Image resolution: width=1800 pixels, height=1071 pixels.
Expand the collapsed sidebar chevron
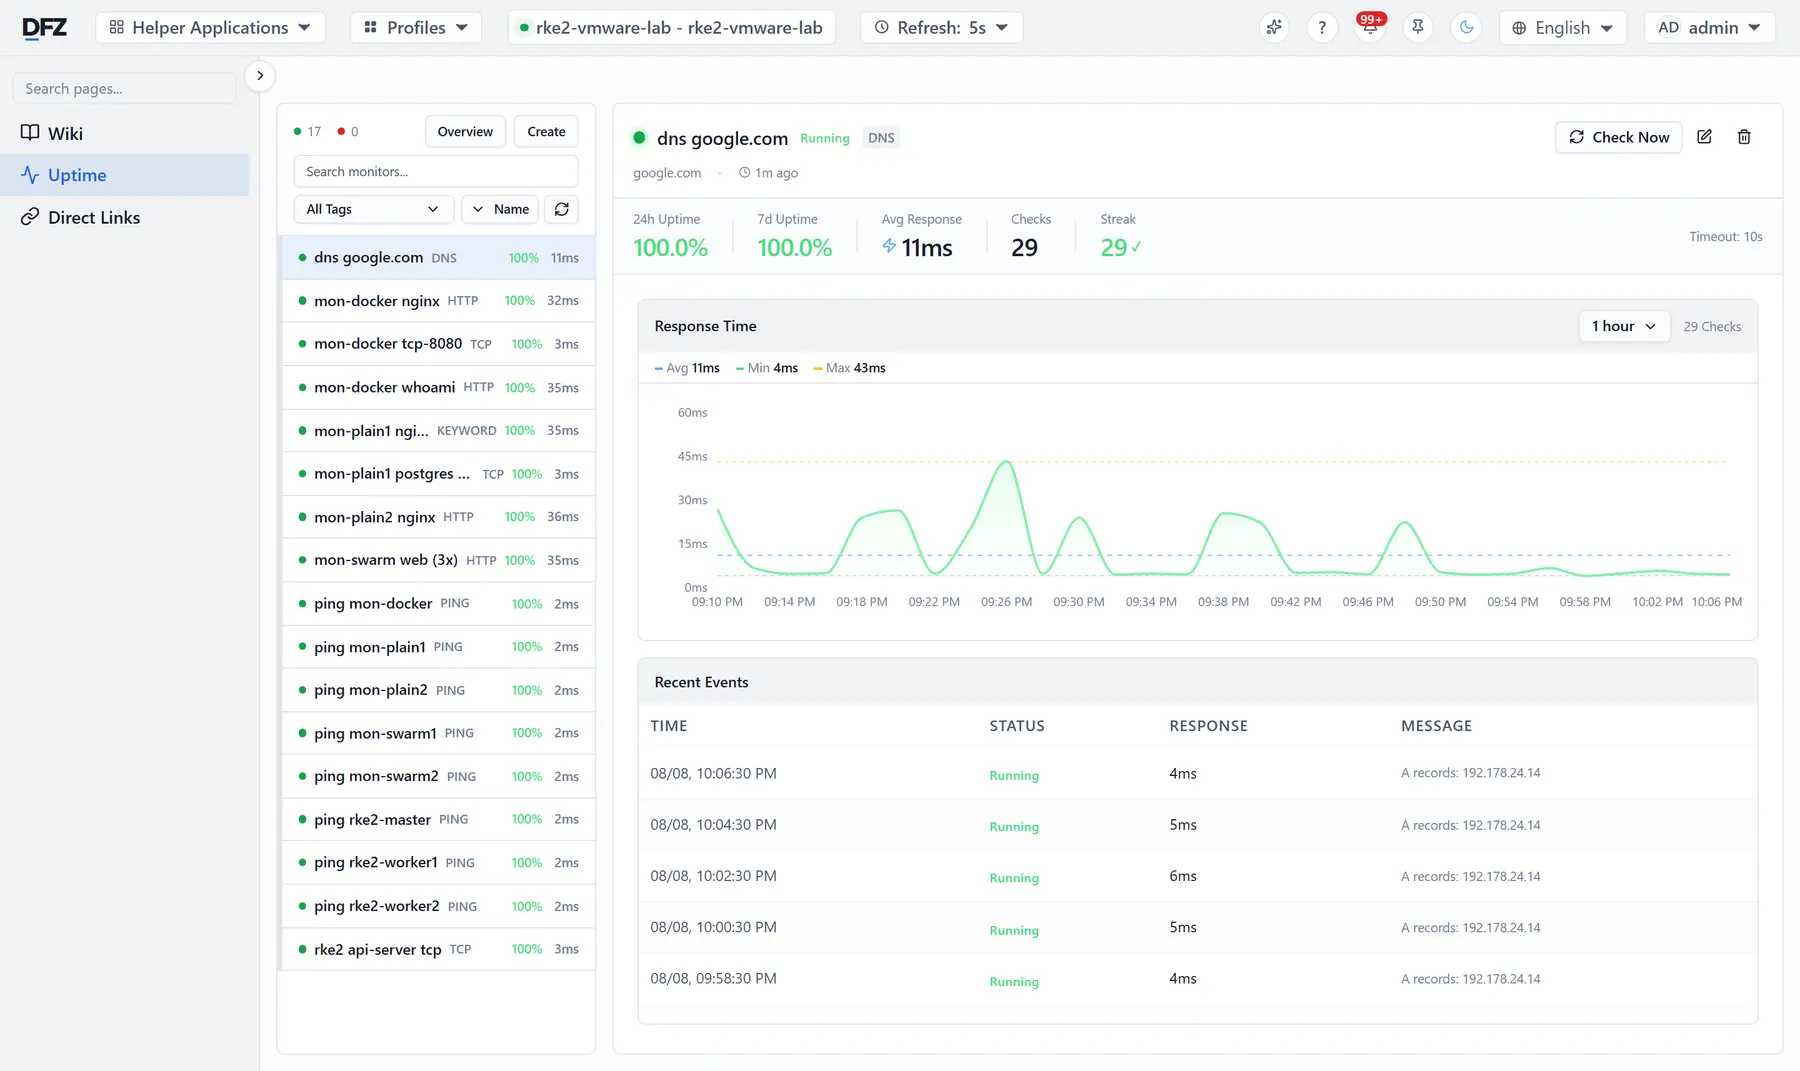pos(260,76)
